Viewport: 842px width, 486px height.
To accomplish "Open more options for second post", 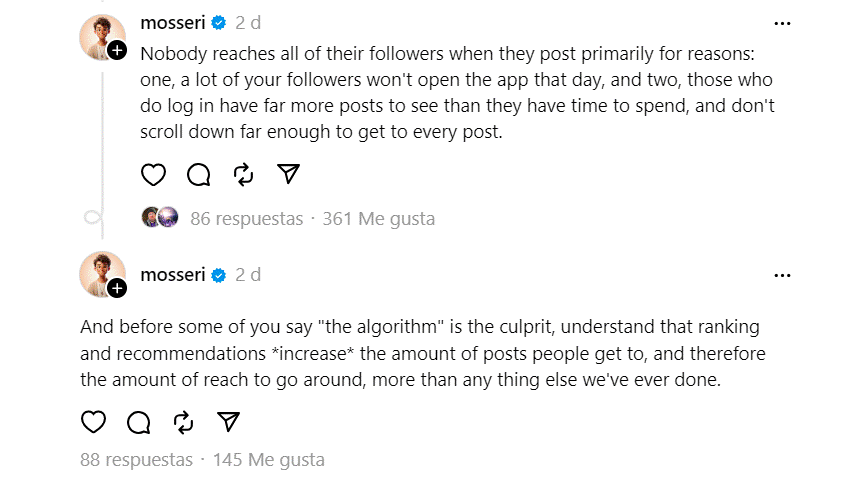I will click(782, 275).
